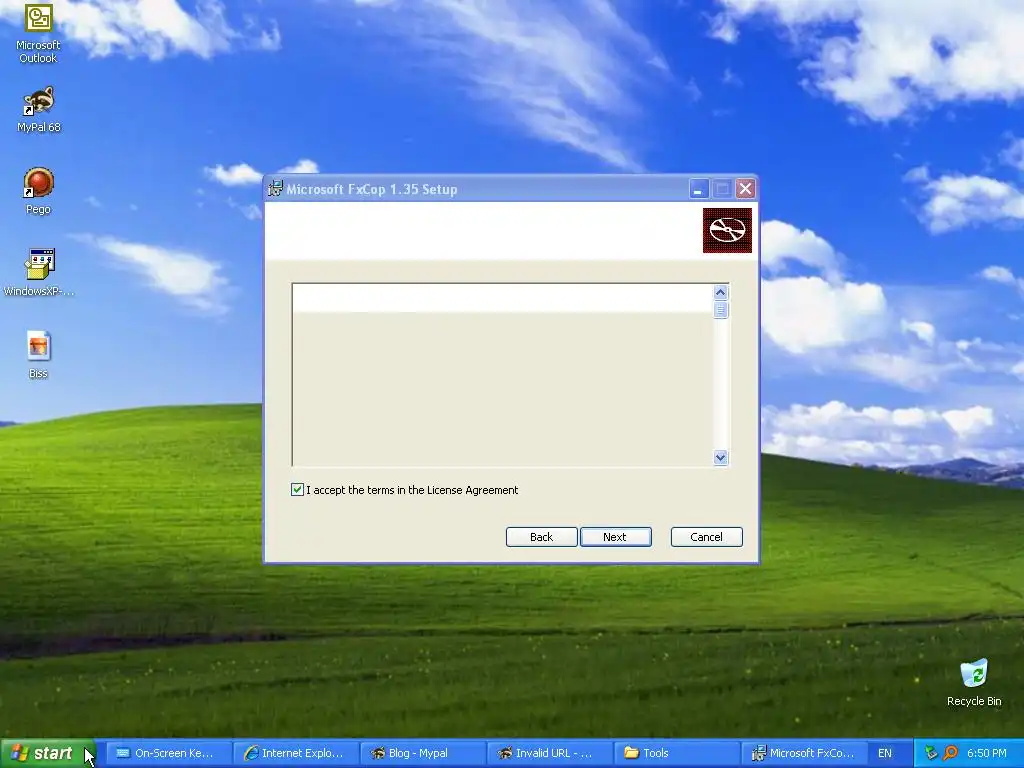This screenshot has height=768, width=1024.
Task: Click inside the license agreement text box
Action: pos(503,375)
